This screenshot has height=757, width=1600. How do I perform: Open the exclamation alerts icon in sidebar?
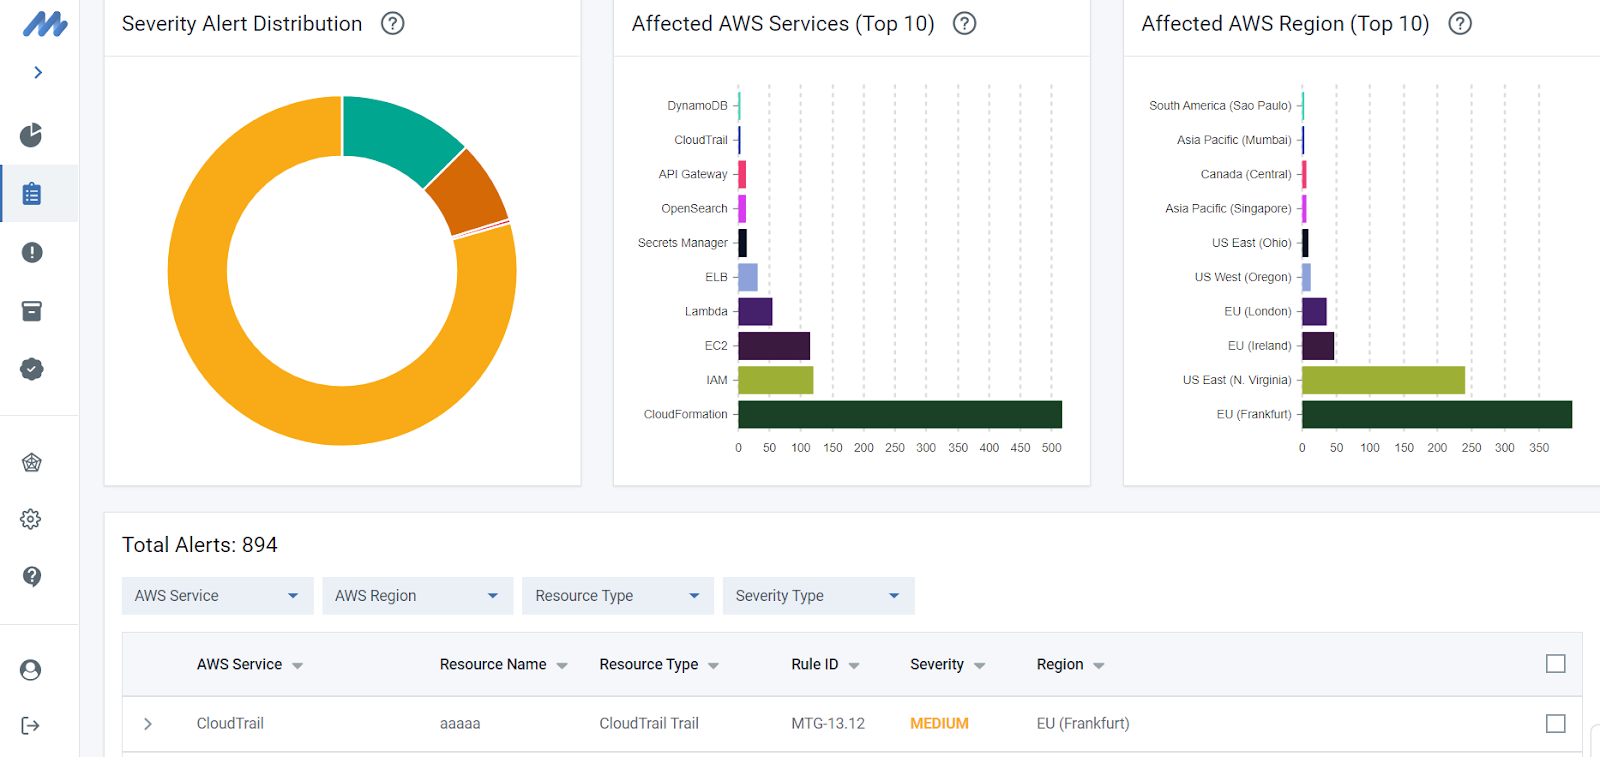32,252
